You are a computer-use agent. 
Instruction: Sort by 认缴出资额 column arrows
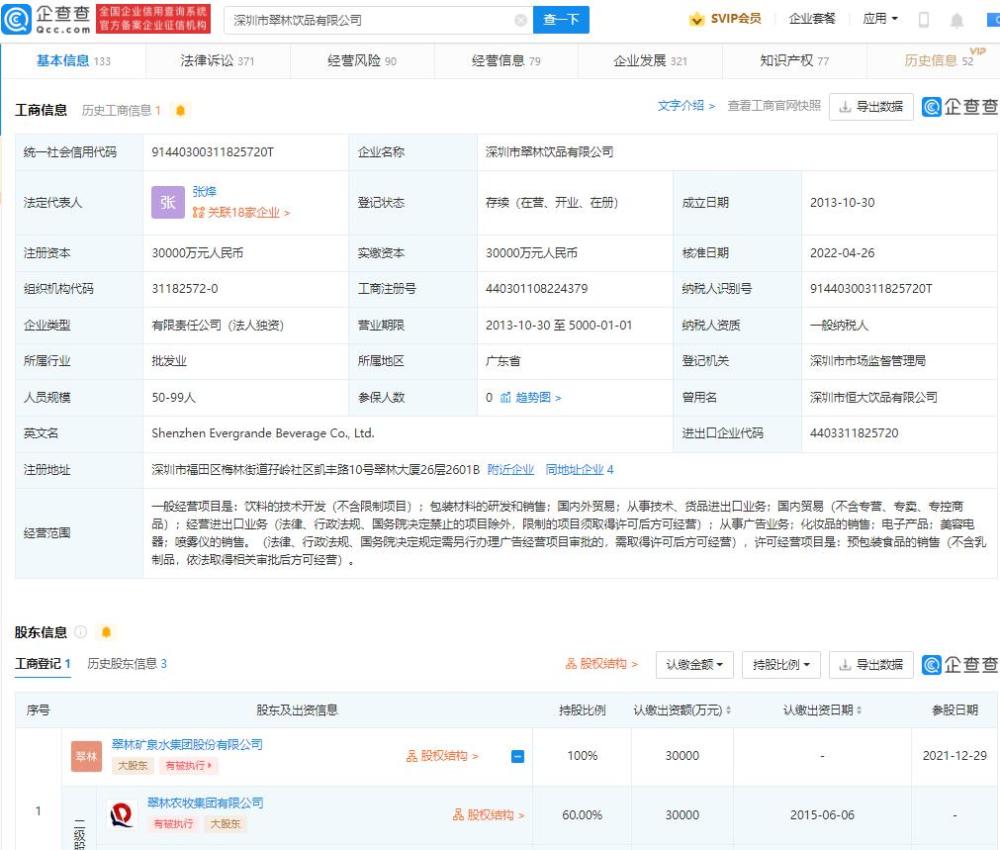(728, 710)
